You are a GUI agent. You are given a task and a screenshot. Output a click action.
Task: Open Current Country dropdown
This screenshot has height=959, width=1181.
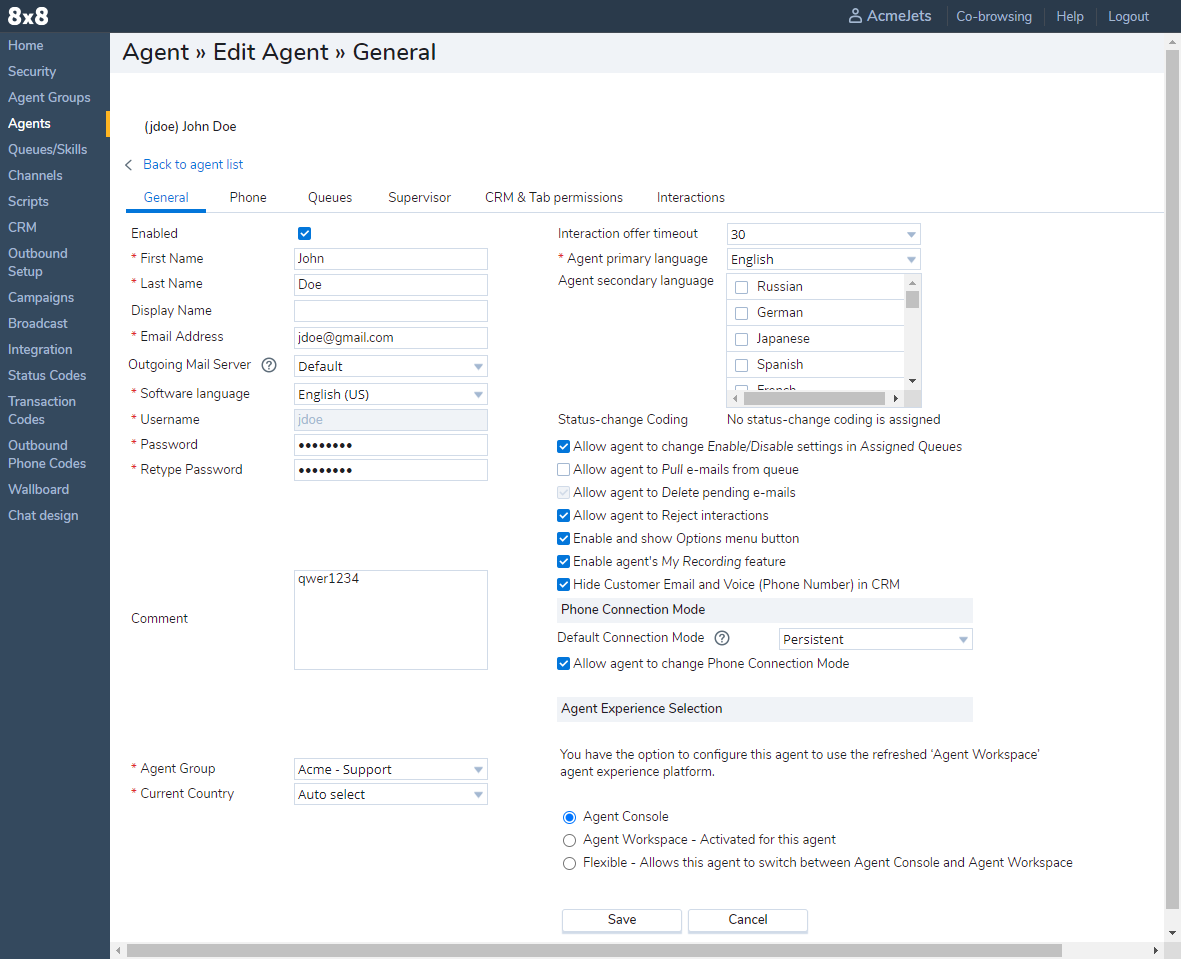390,794
